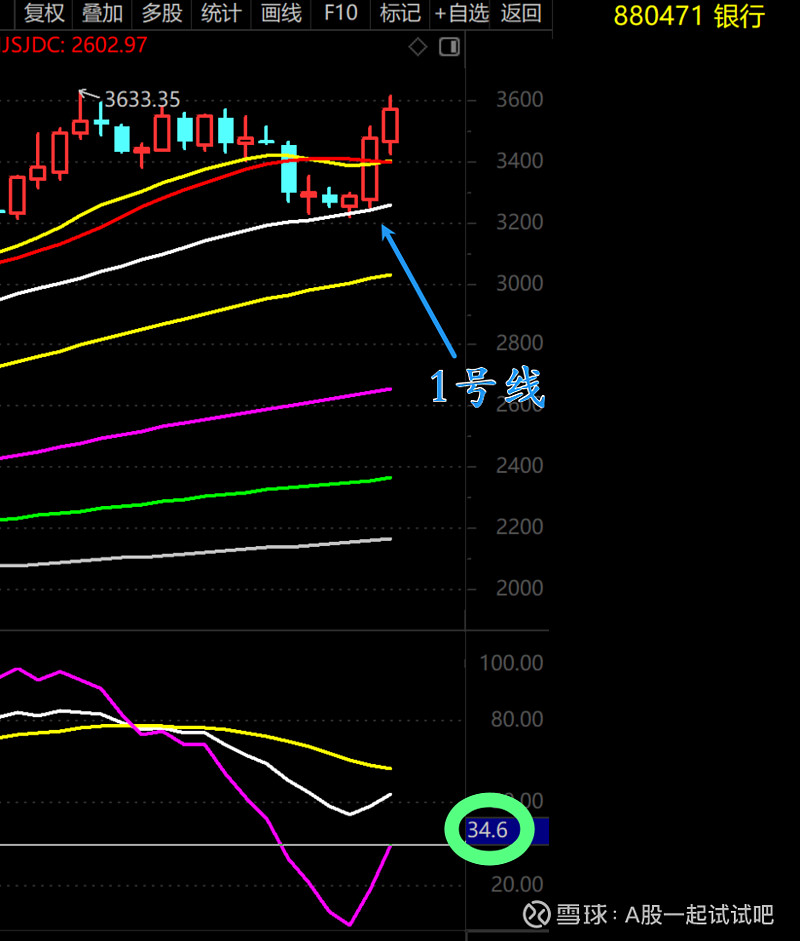Go back with 返回 button
The image size is (800, 941).
520,13
